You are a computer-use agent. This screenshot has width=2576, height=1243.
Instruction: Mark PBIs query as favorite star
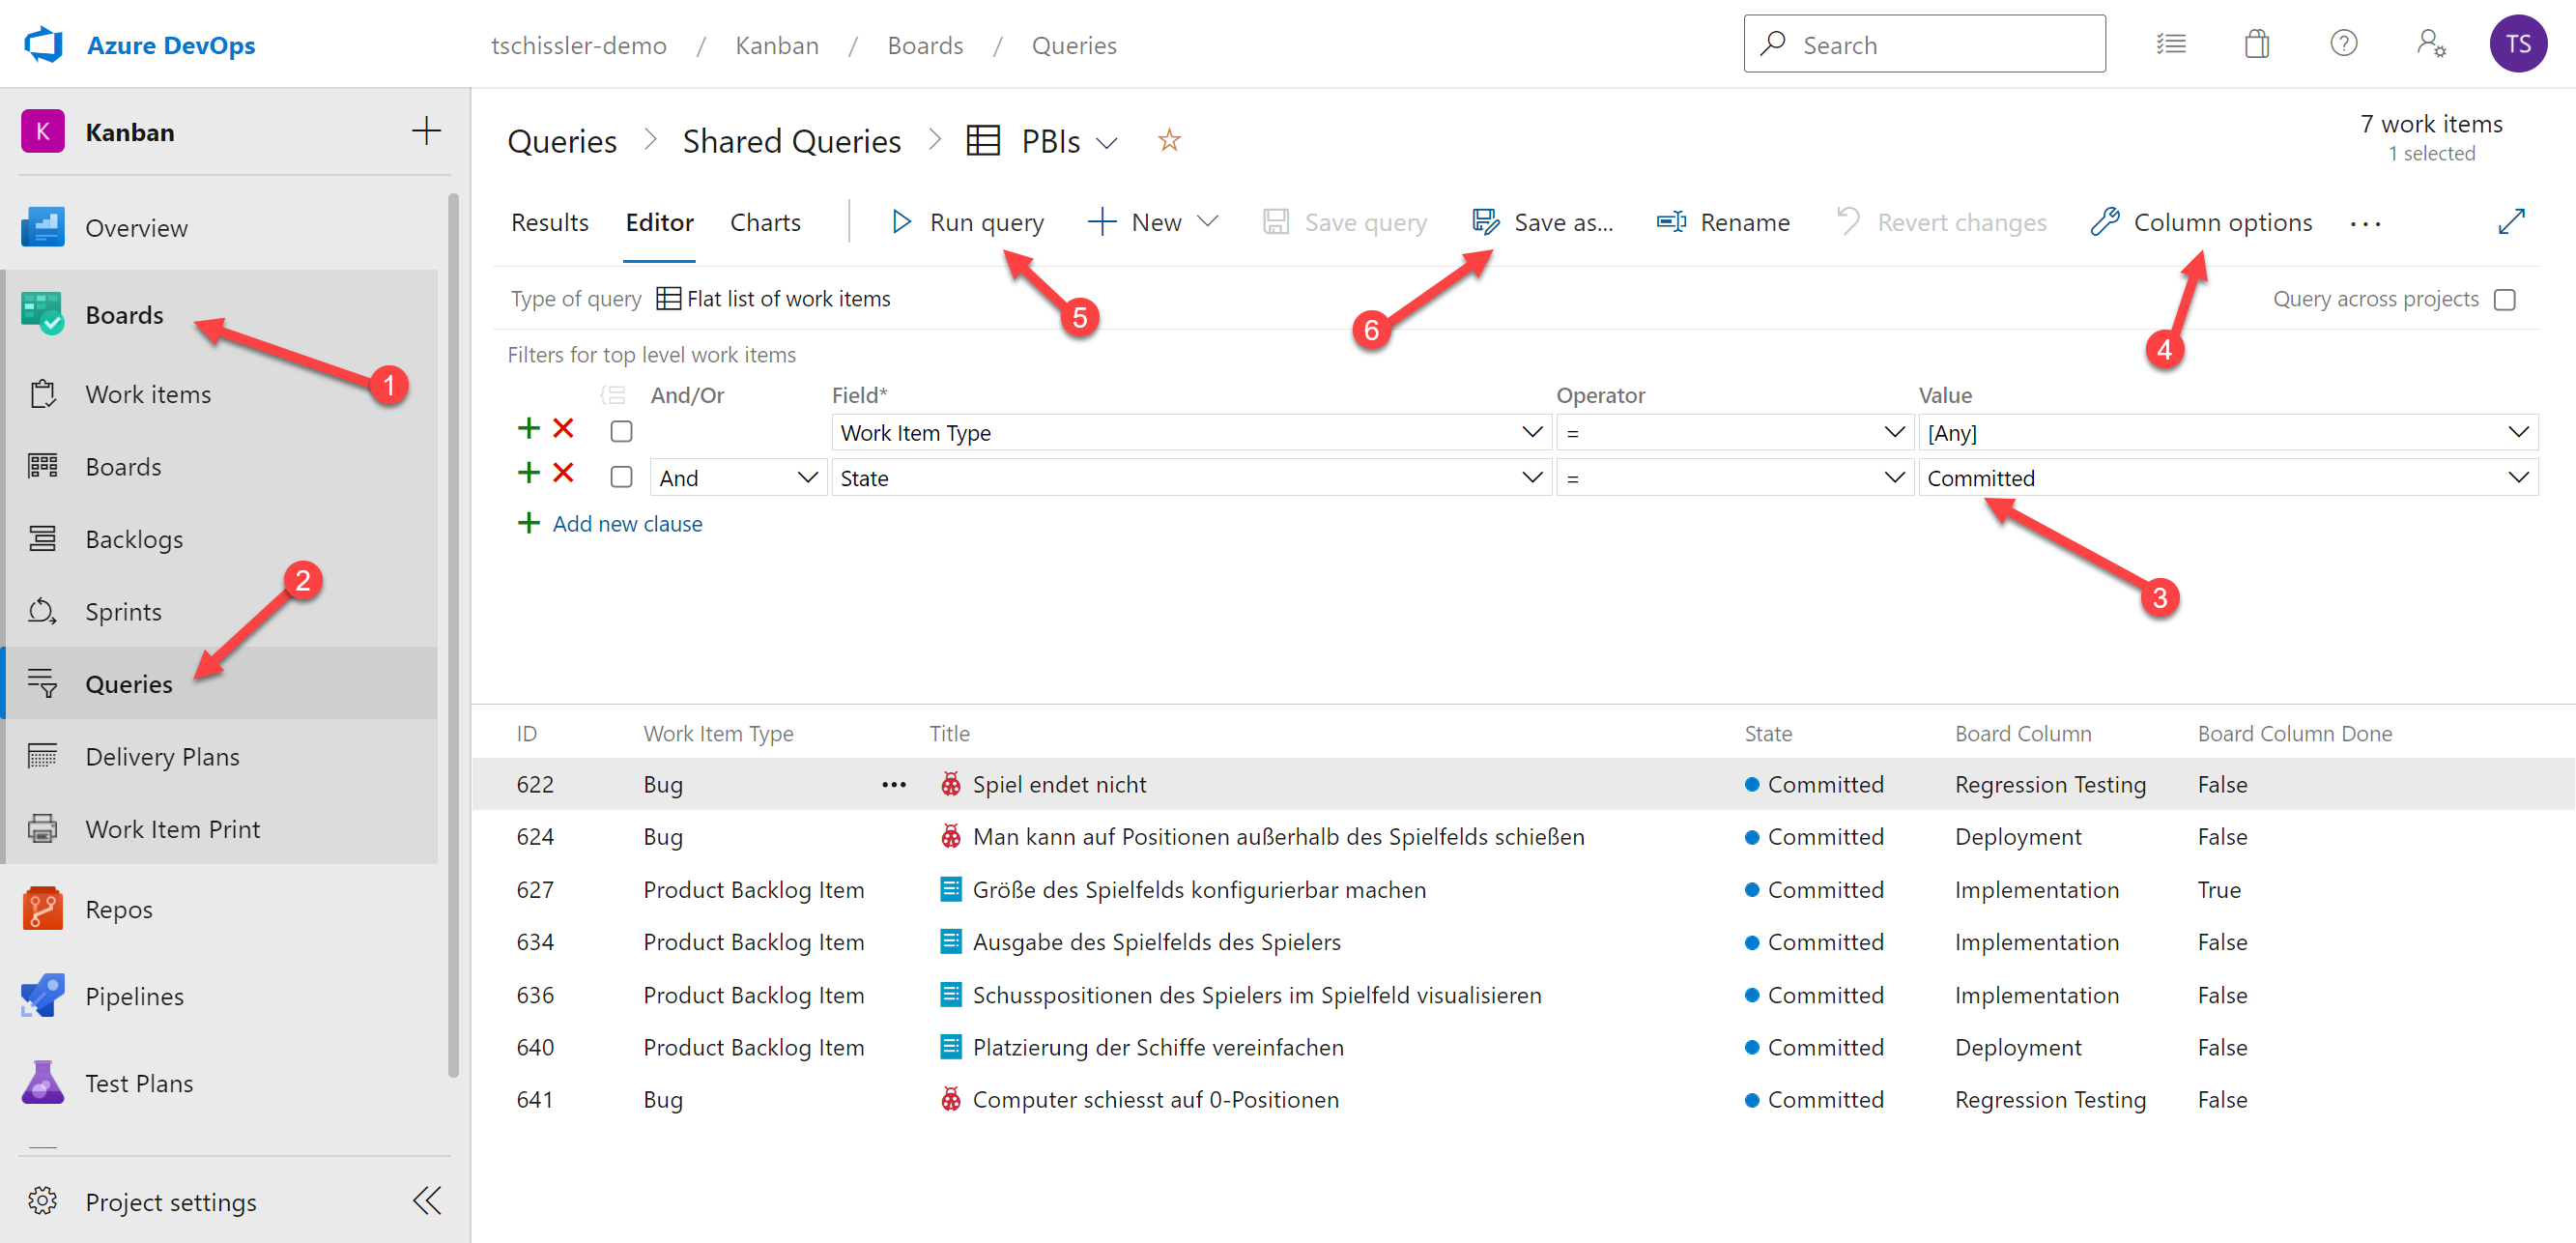point(1169,141)
